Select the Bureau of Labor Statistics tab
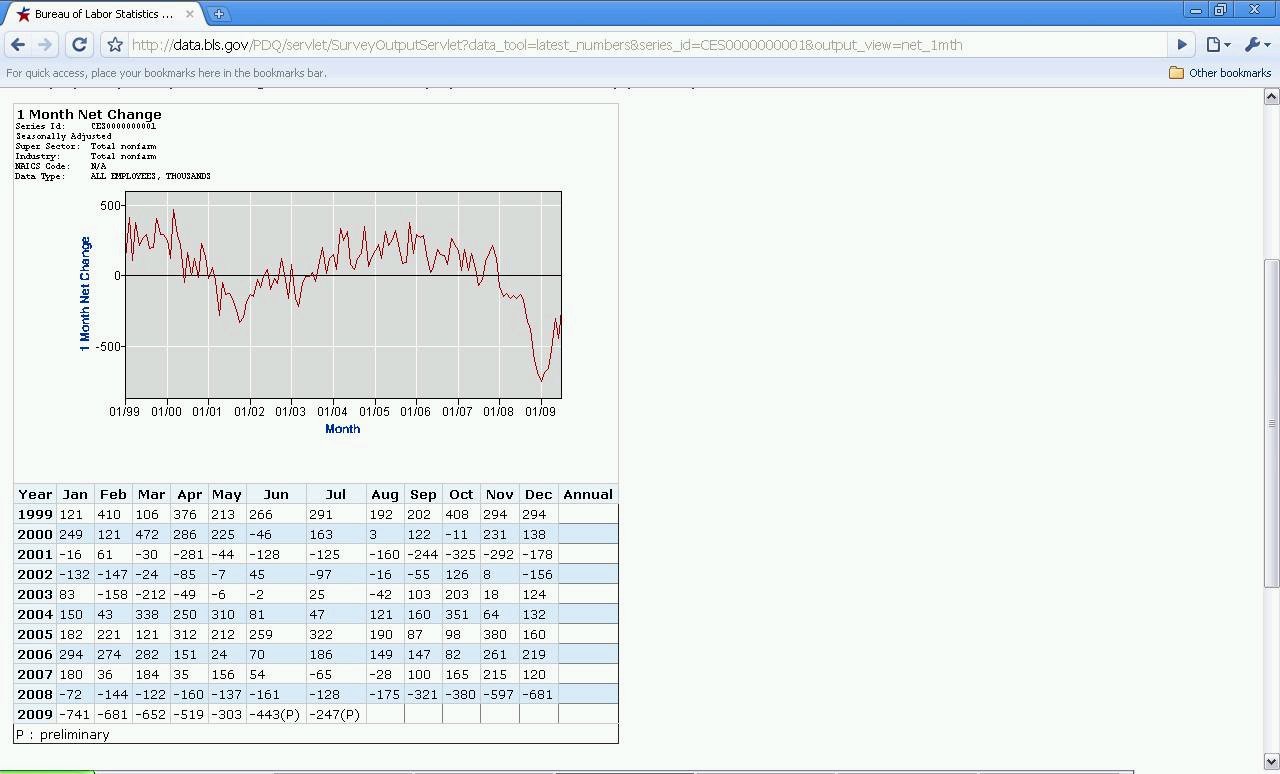The height and width of the screenshot is (774, 1280). (x=103, y=14)
